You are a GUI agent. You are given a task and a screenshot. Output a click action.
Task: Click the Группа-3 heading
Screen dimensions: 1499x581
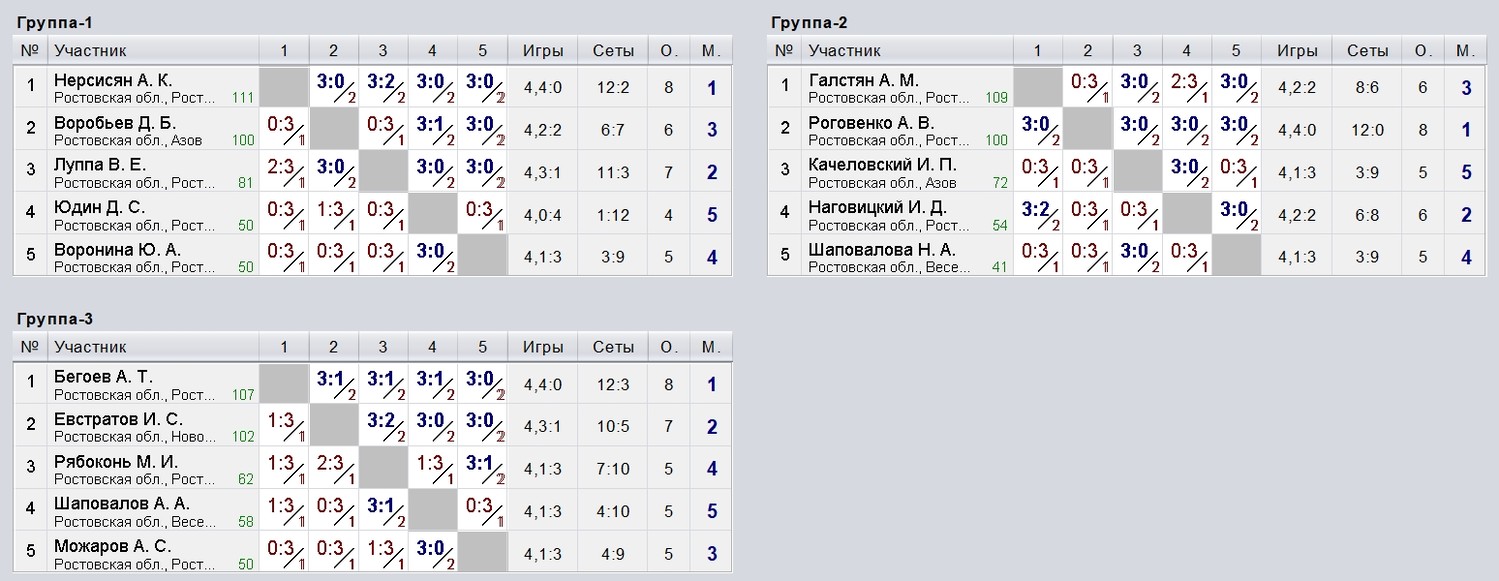point(56,318)
